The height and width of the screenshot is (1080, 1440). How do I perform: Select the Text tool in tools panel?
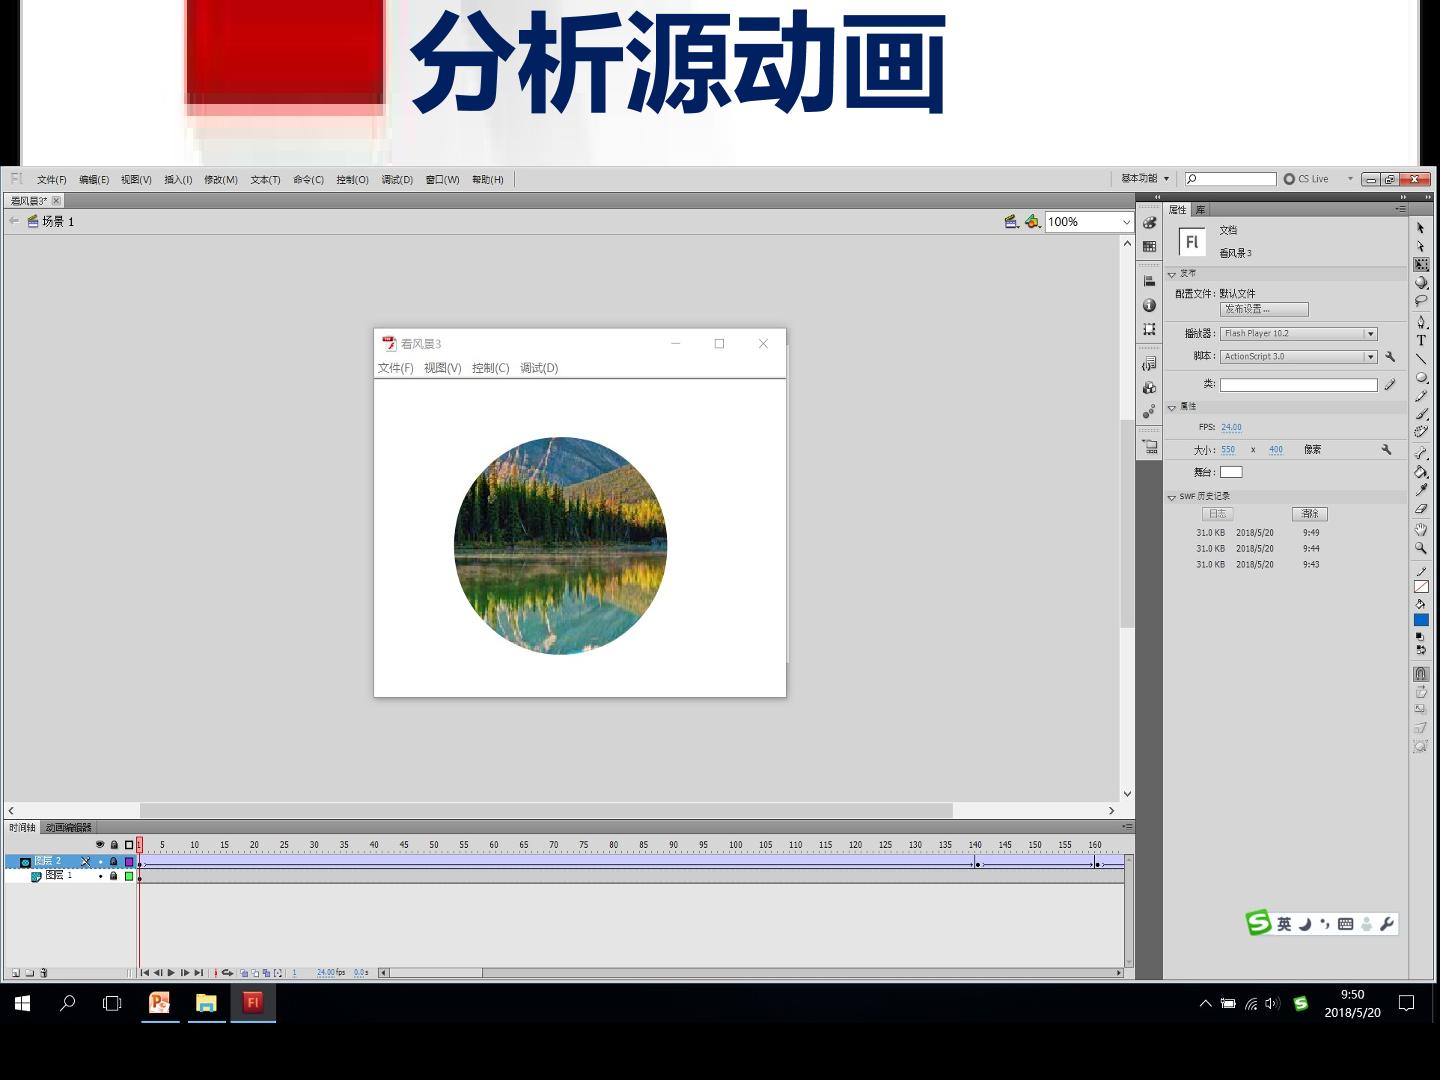(x=1421, y=340)
